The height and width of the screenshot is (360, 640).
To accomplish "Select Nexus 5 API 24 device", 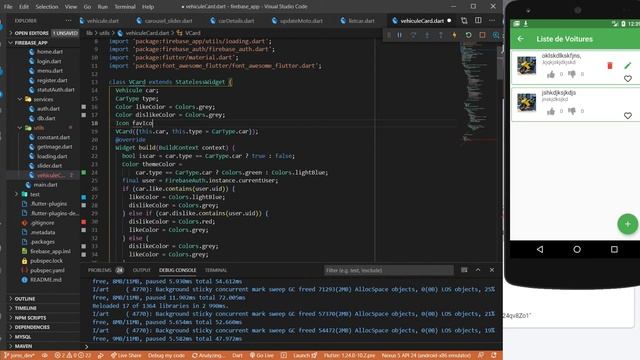I will click(x=427, y=356).
